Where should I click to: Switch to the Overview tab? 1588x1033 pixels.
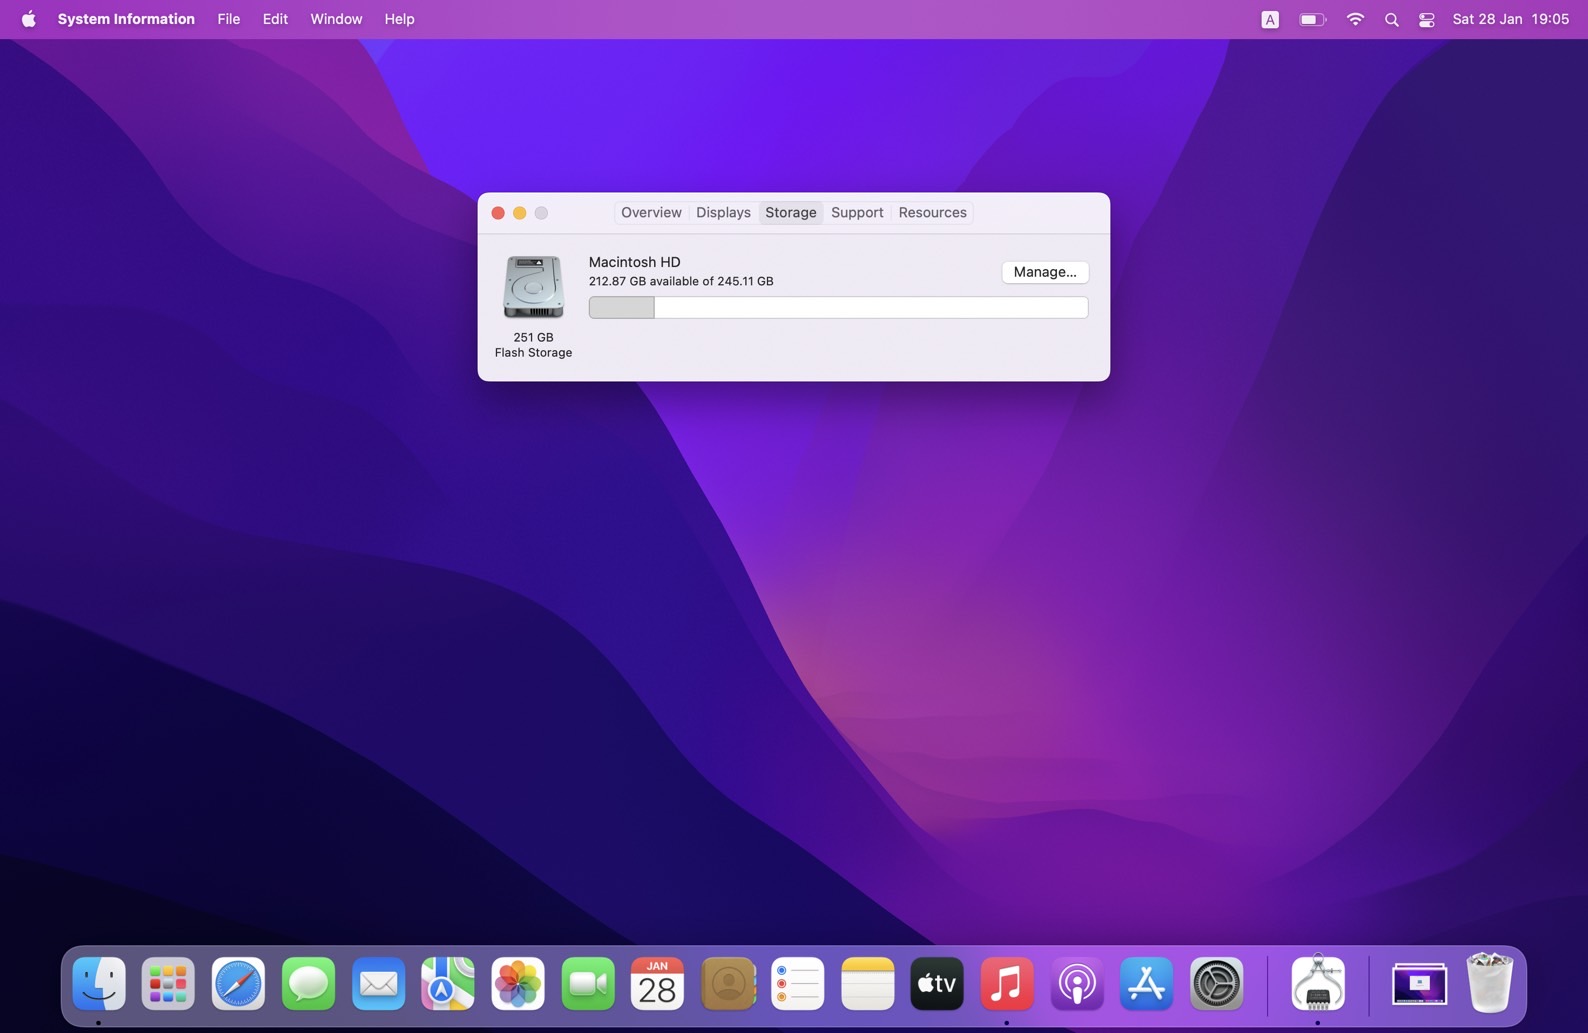[x=651, y=212]
